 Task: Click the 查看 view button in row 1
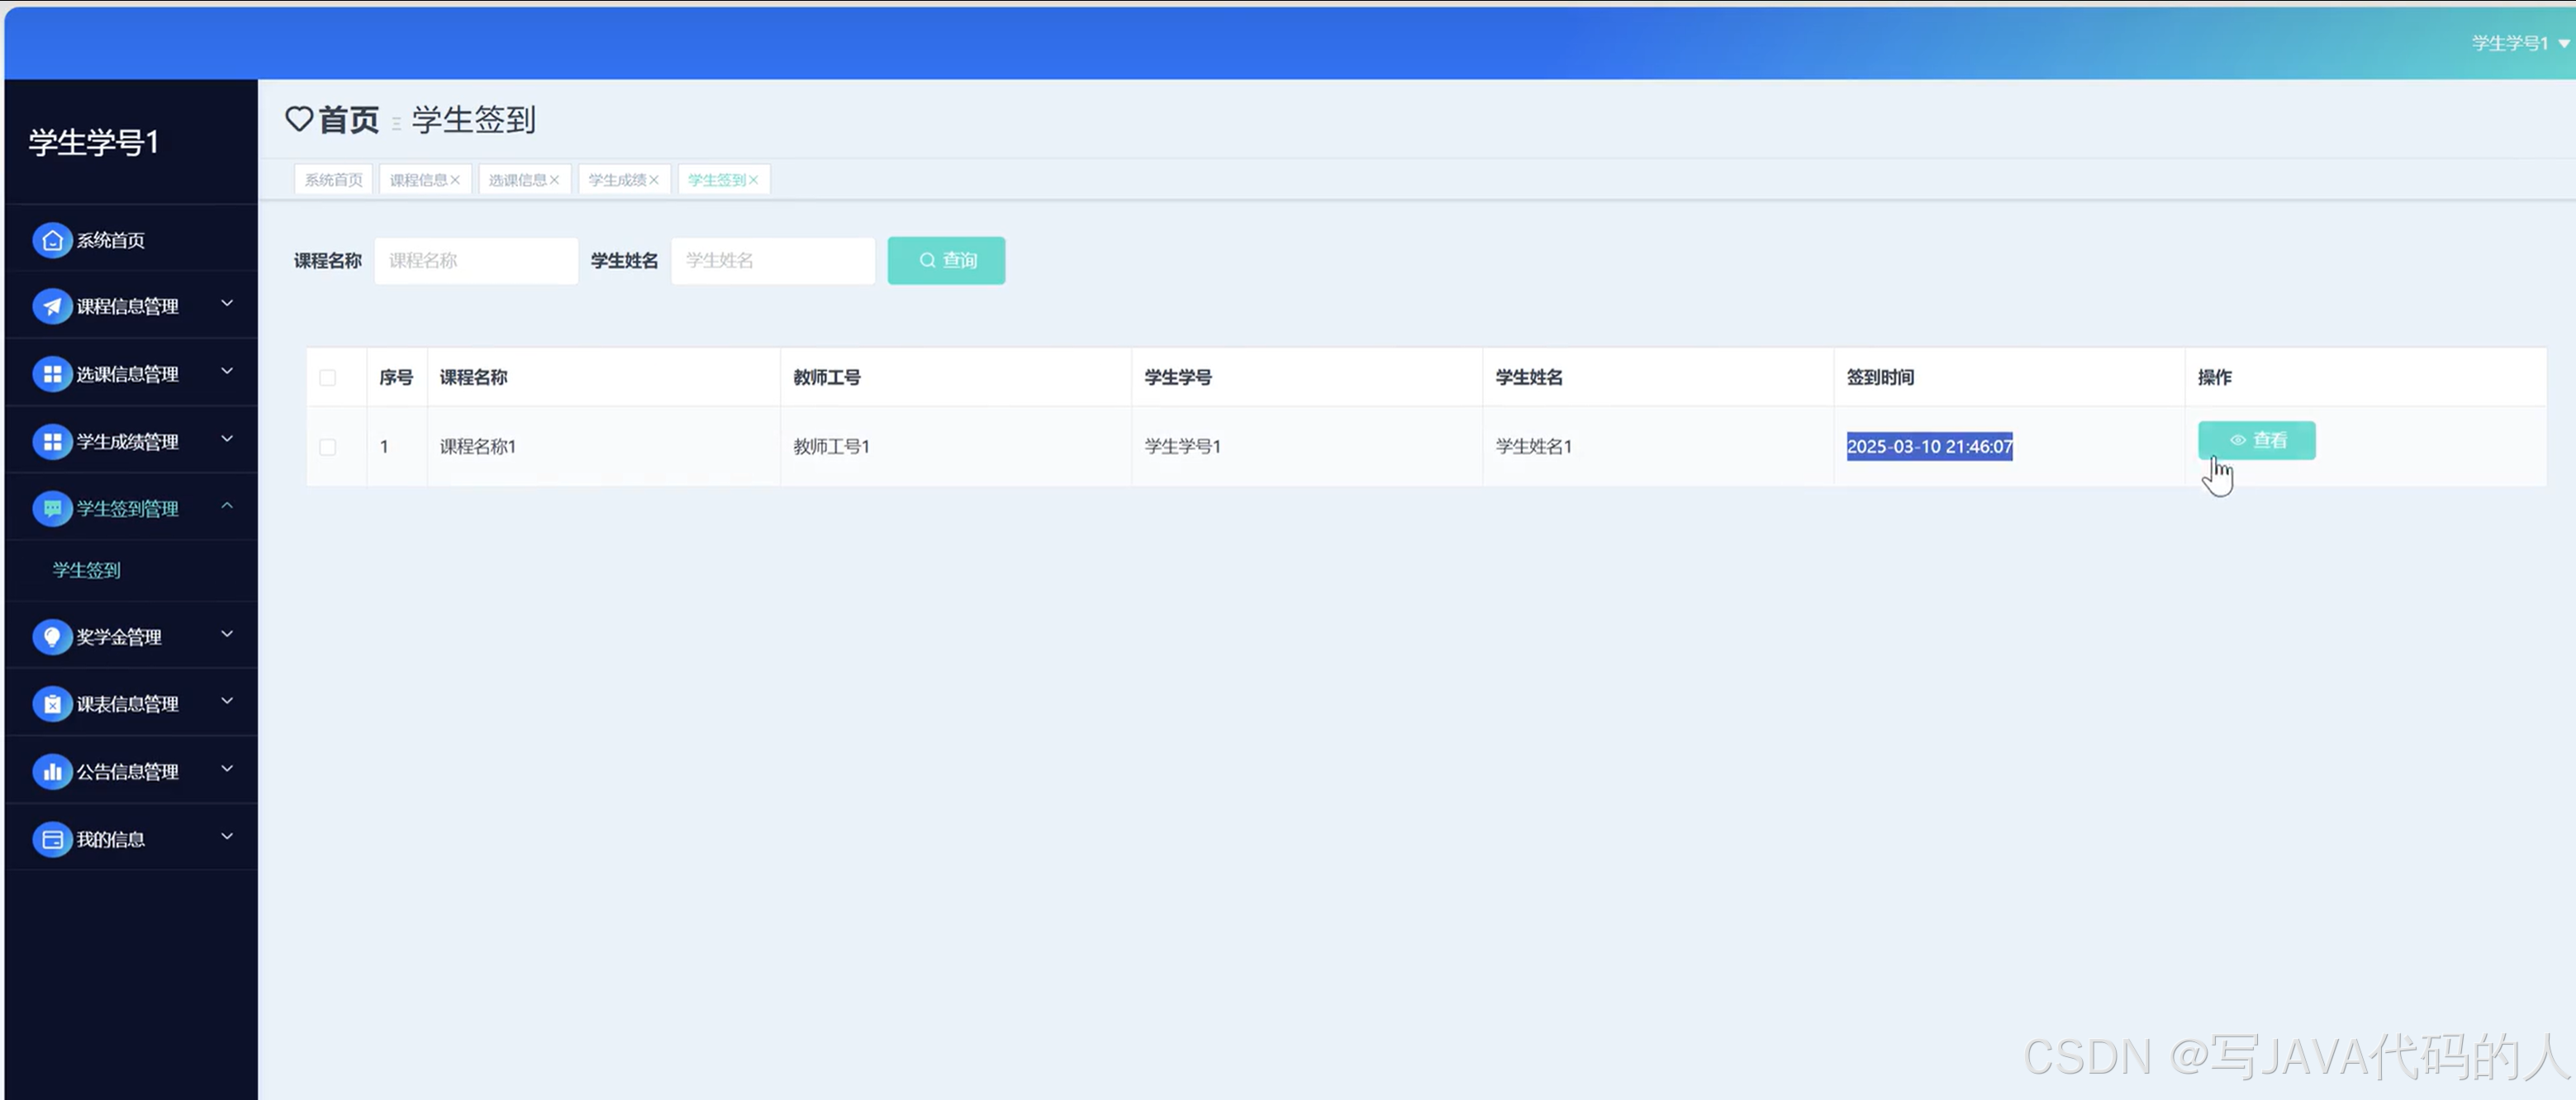2256,440
